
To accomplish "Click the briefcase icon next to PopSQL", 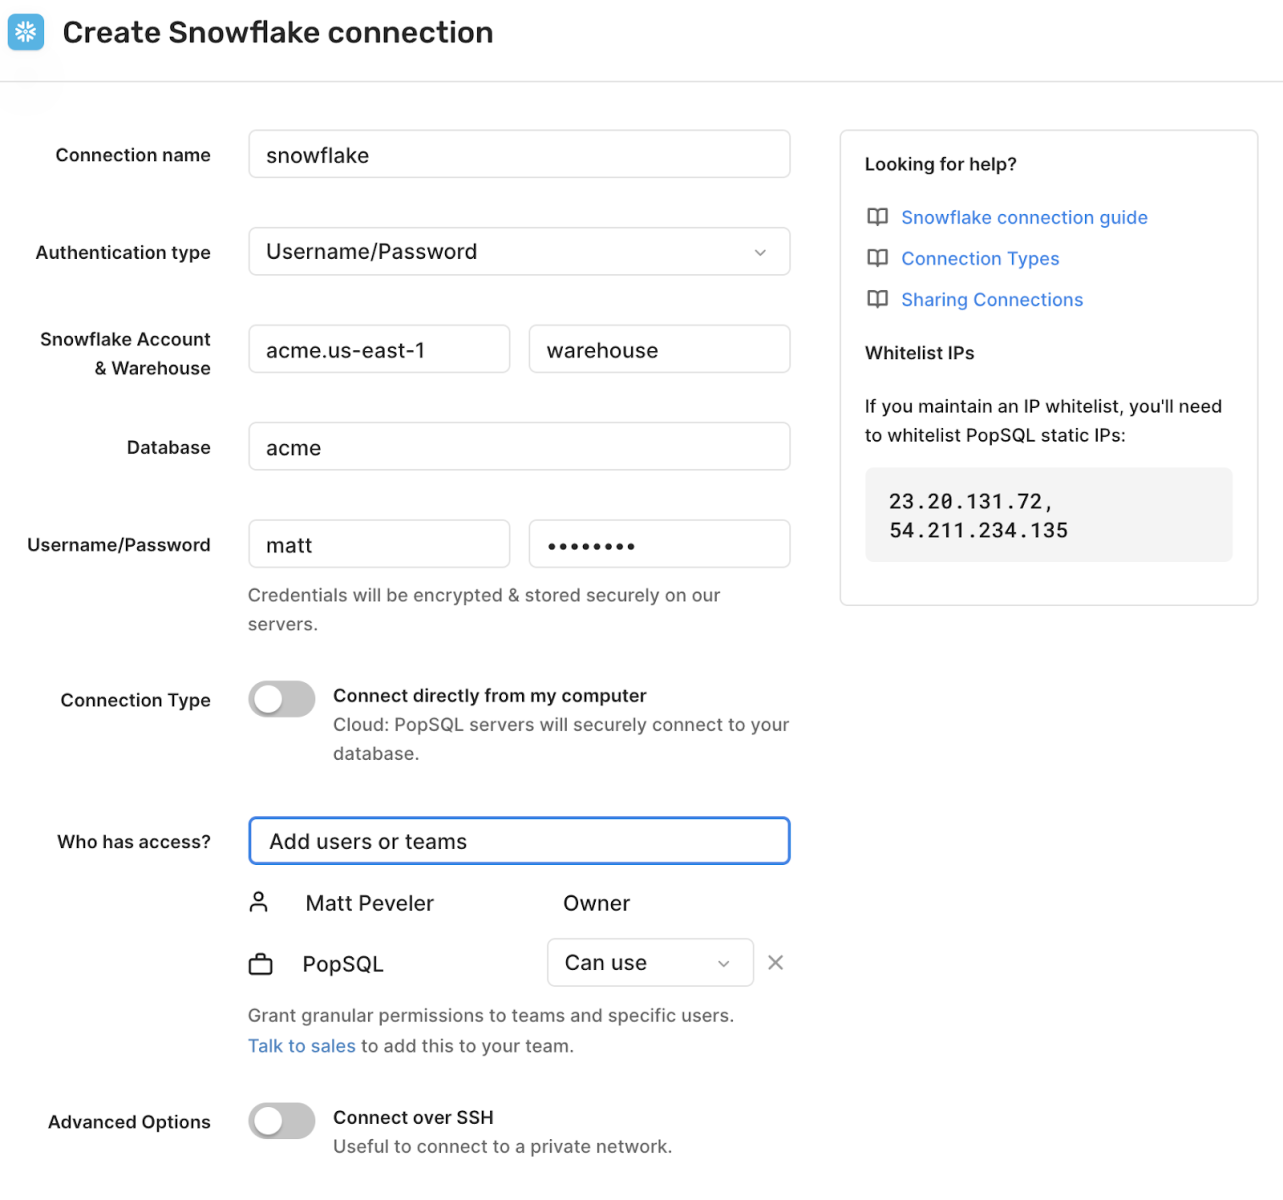I will tap(260, 963).
